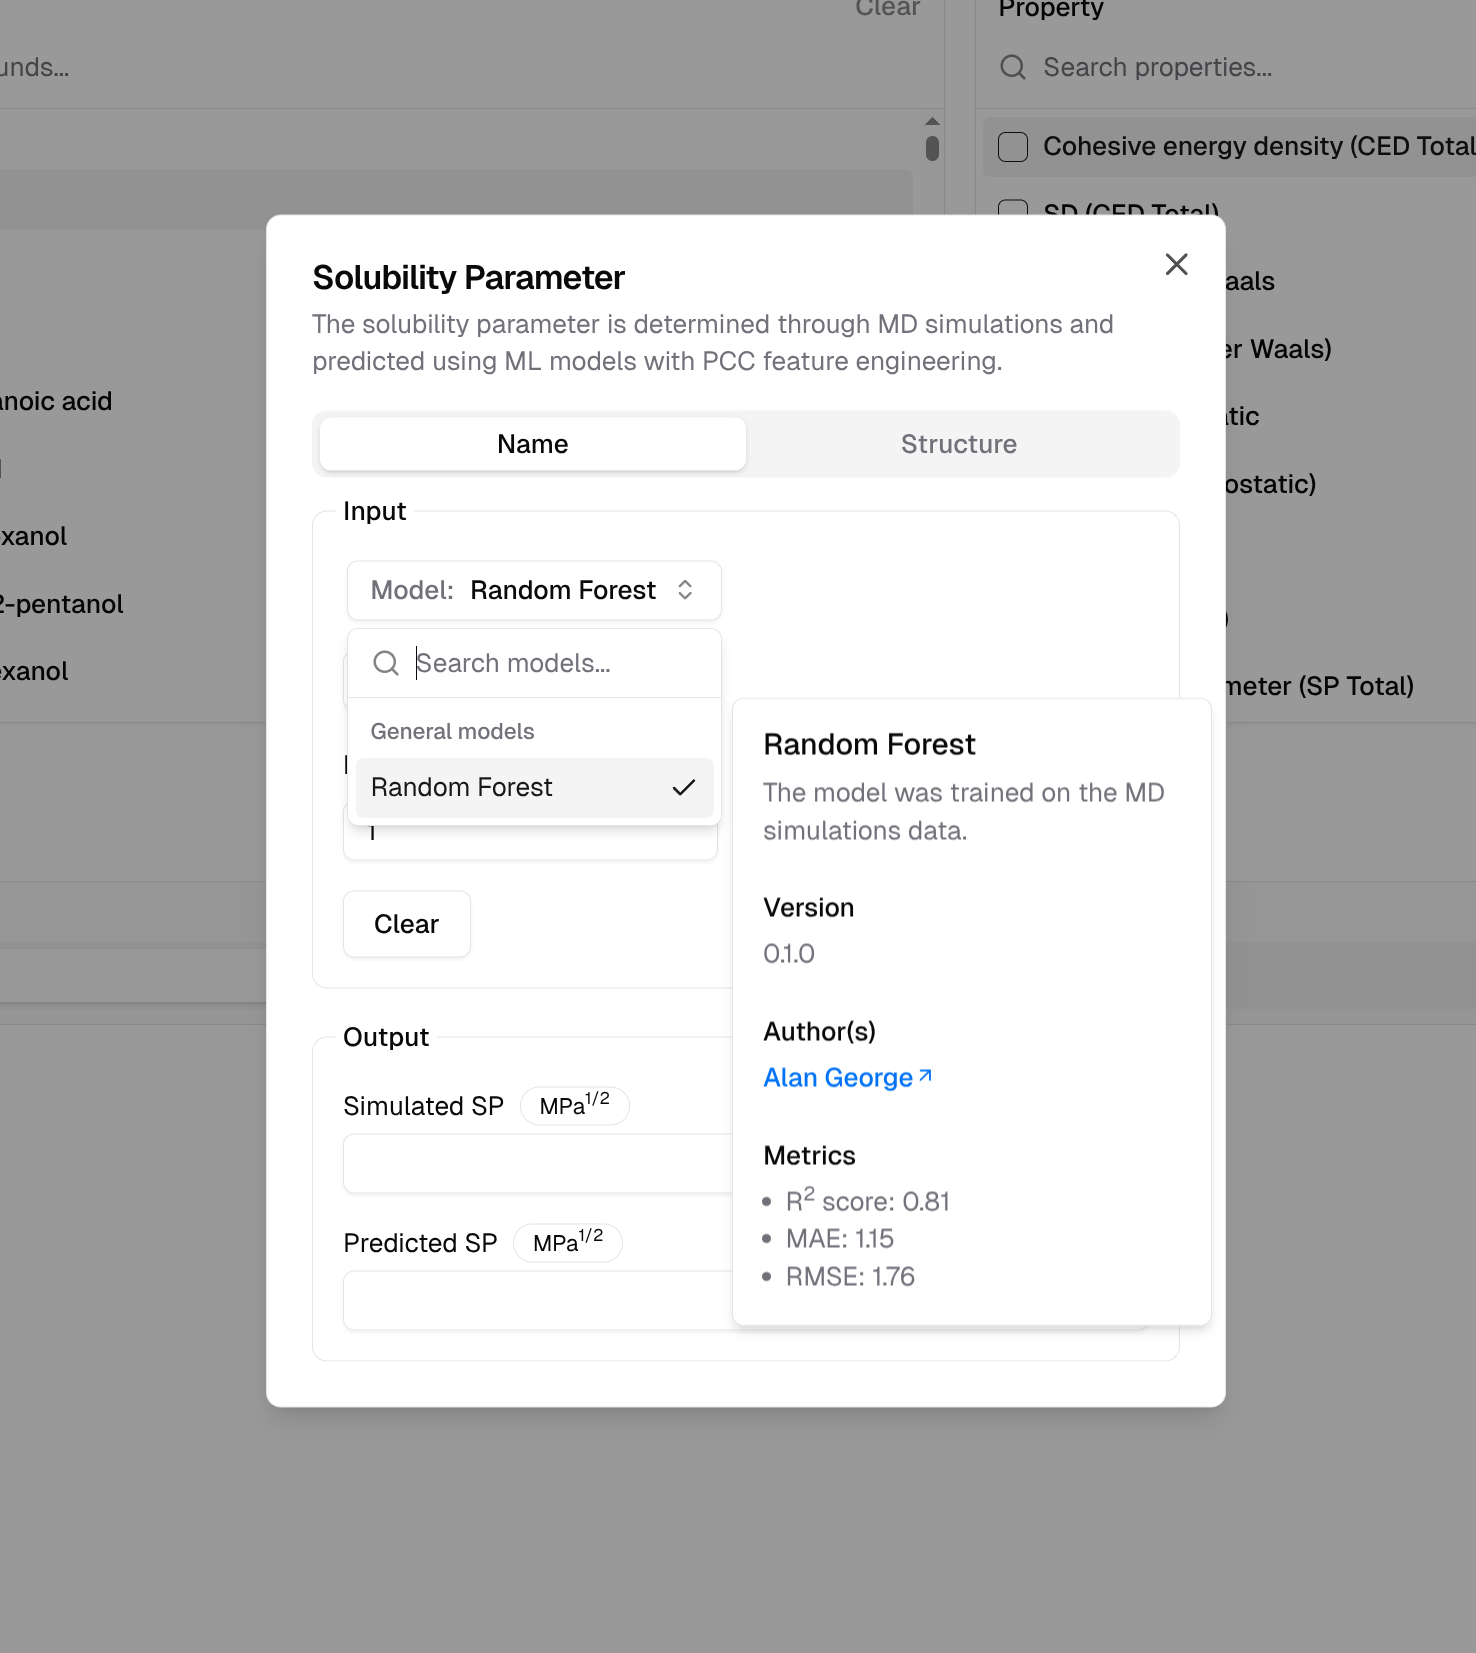
Task: Close the Solubility Parameter dialog
Action: pos(1176,264)
